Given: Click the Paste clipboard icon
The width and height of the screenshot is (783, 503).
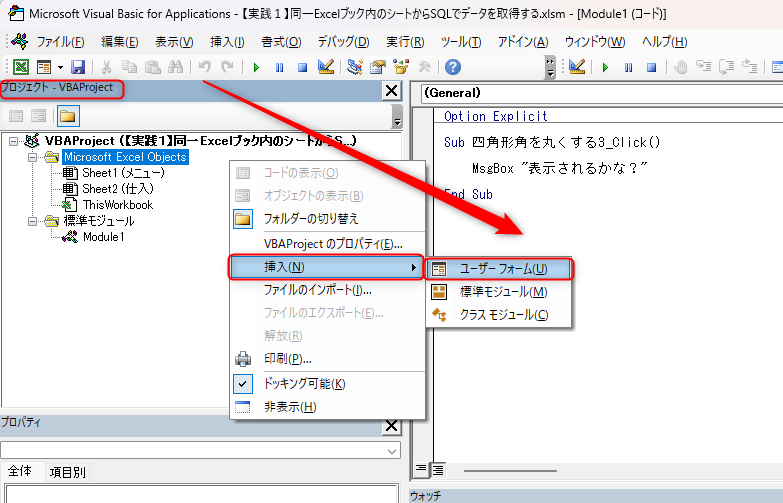Looking at the screenshot, I should 152,66.
